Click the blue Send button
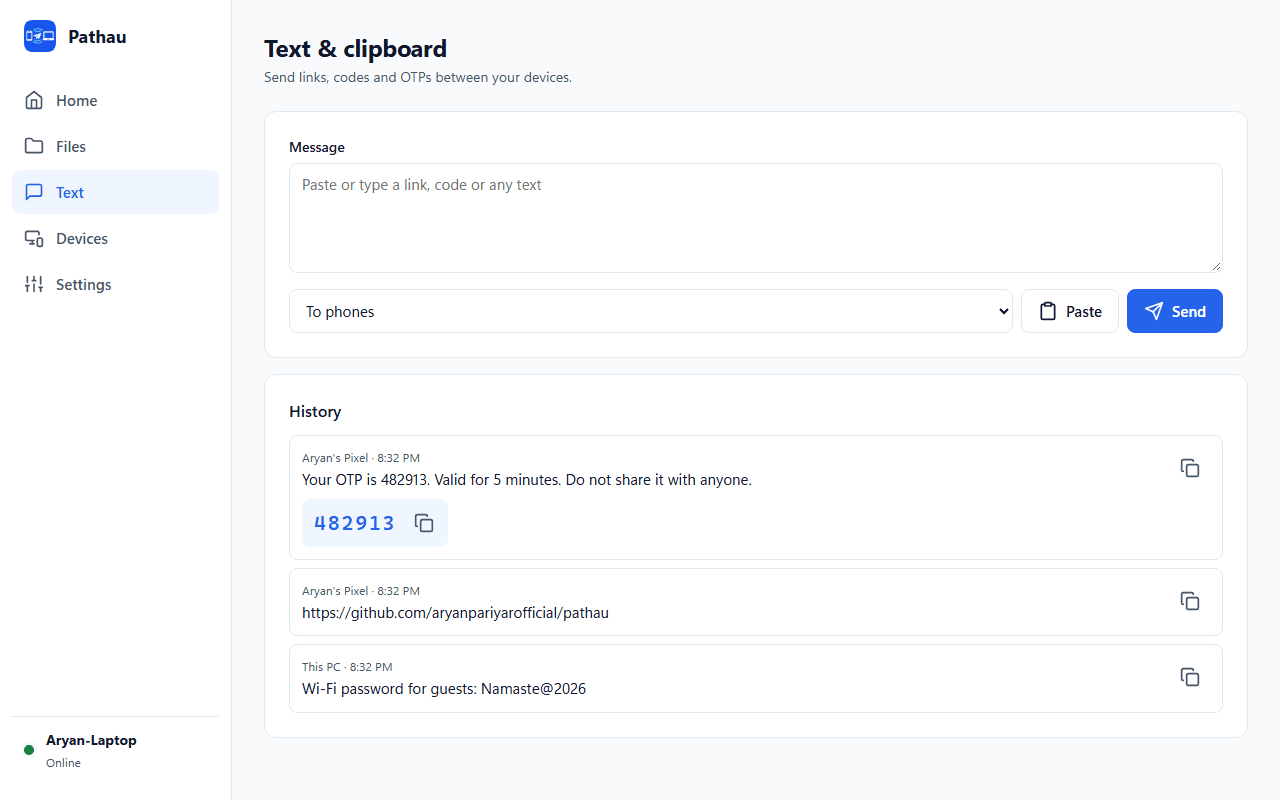The height and width of the screenshot is (800, 1280). point(1174,311)
